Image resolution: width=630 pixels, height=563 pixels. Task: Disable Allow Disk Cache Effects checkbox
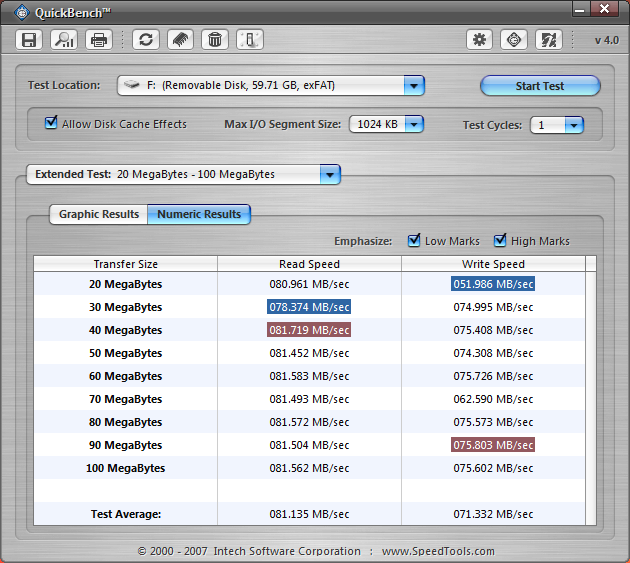coord(52,124)
